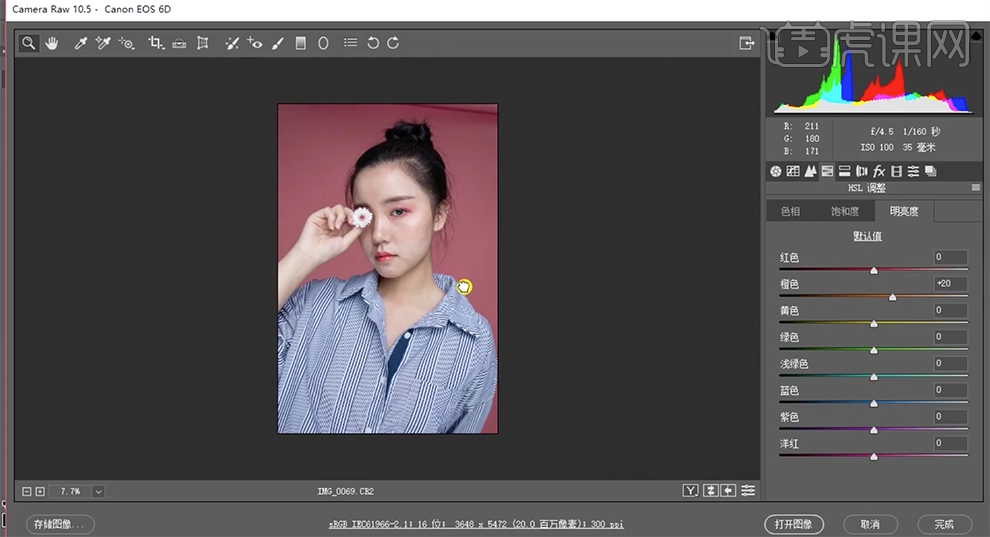
Task: Adjust the 蓝色 luminance slider
Action: tap(874, 403)
